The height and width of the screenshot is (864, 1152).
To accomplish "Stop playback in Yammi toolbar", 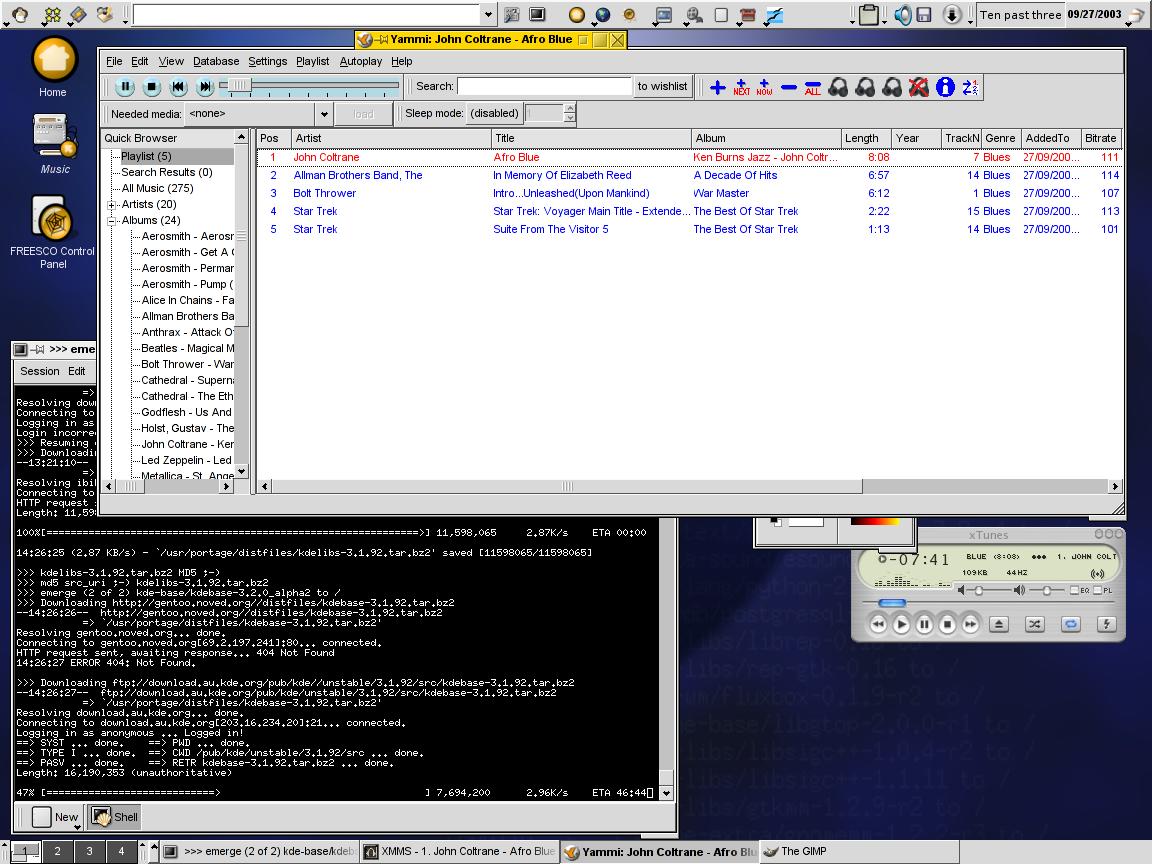I will 152,87.
